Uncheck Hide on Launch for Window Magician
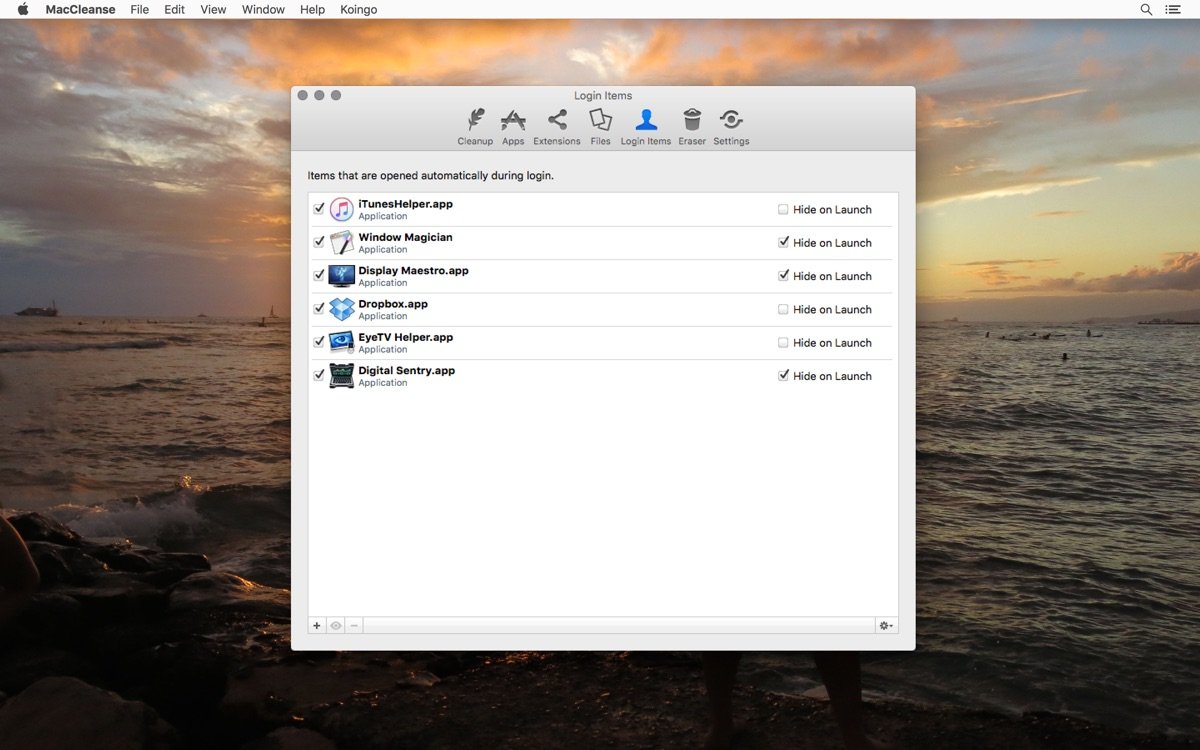 [x=784, y=242]
